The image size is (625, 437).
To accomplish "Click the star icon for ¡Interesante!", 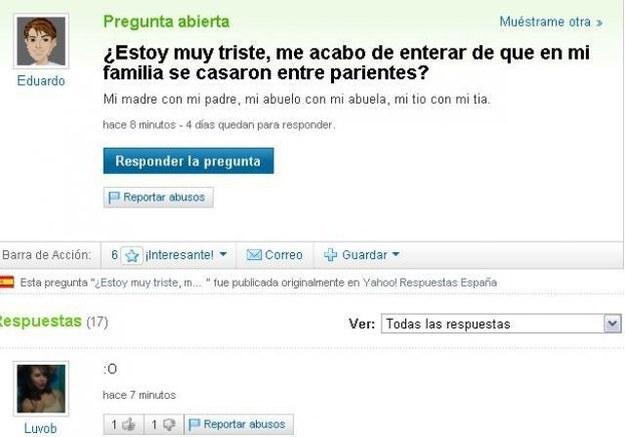I will [132, 255].
